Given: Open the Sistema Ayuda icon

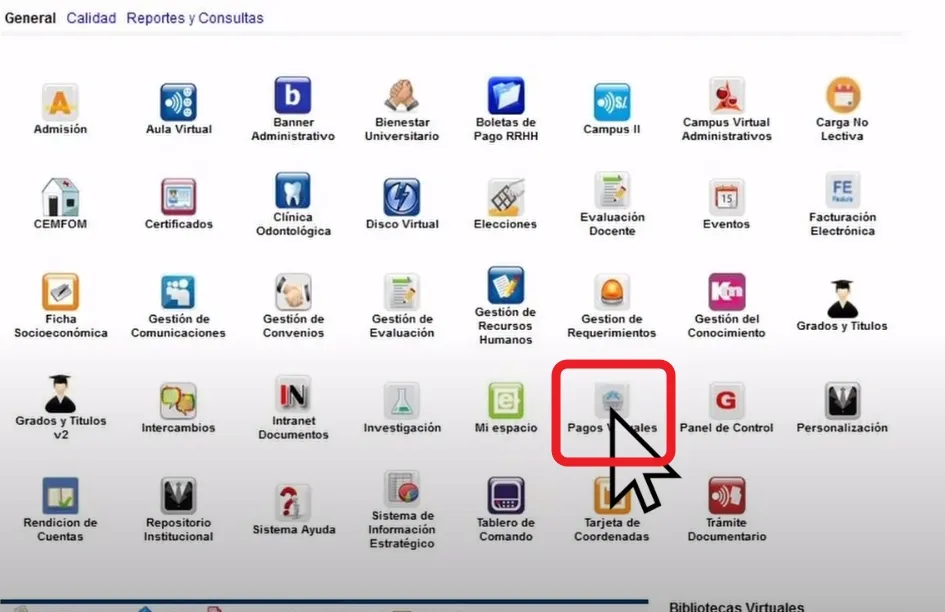Looking at the screenshot, I should [x=293, y=502].
